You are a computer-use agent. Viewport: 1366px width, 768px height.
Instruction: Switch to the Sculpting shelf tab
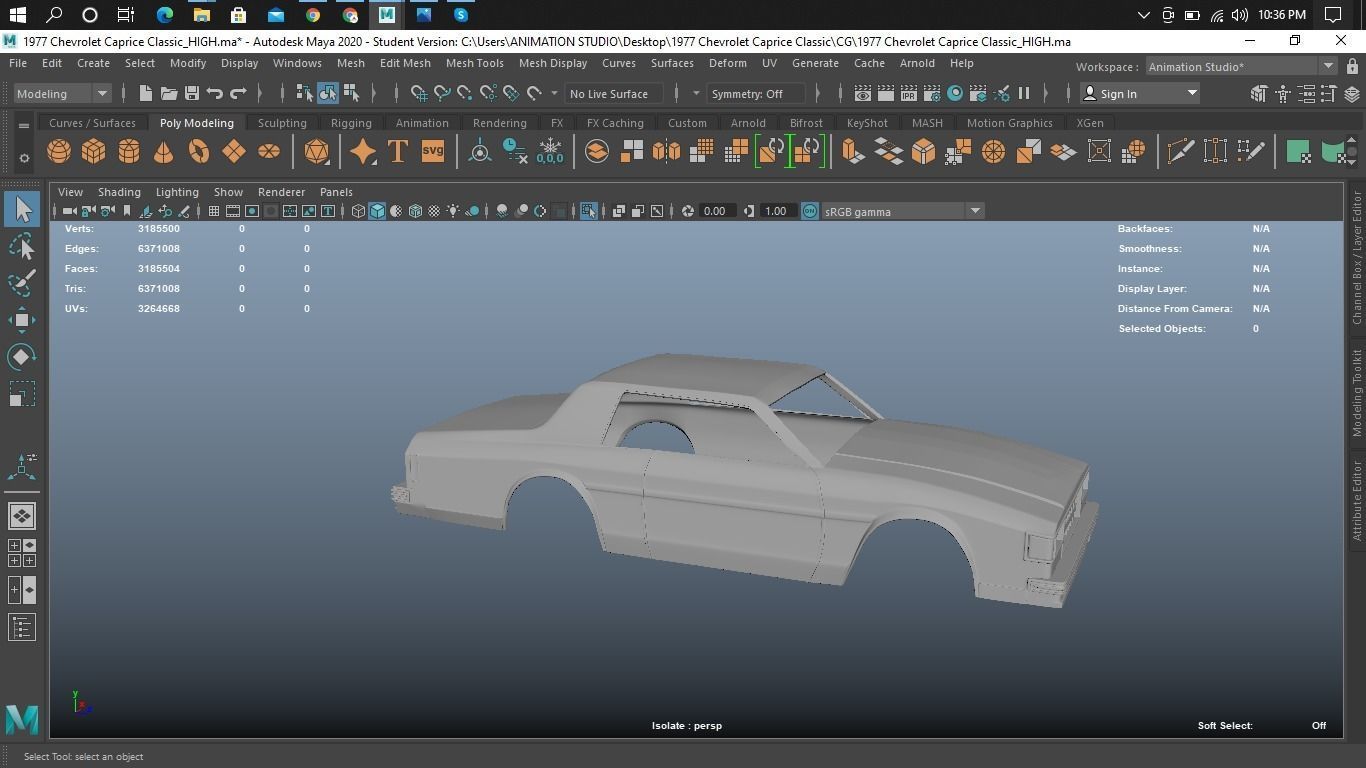click(282, 123)
